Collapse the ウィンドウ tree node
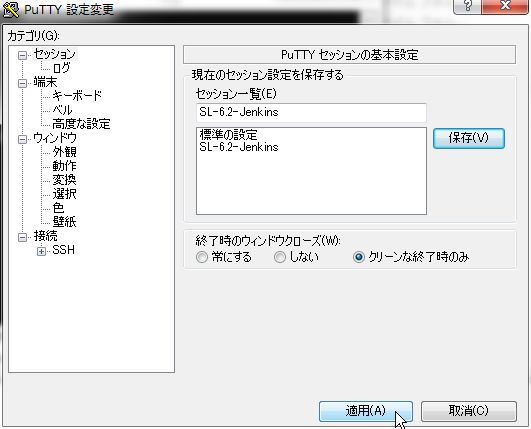Image resolution: width=531 pixels, height=429 pixels. point(22,139)
